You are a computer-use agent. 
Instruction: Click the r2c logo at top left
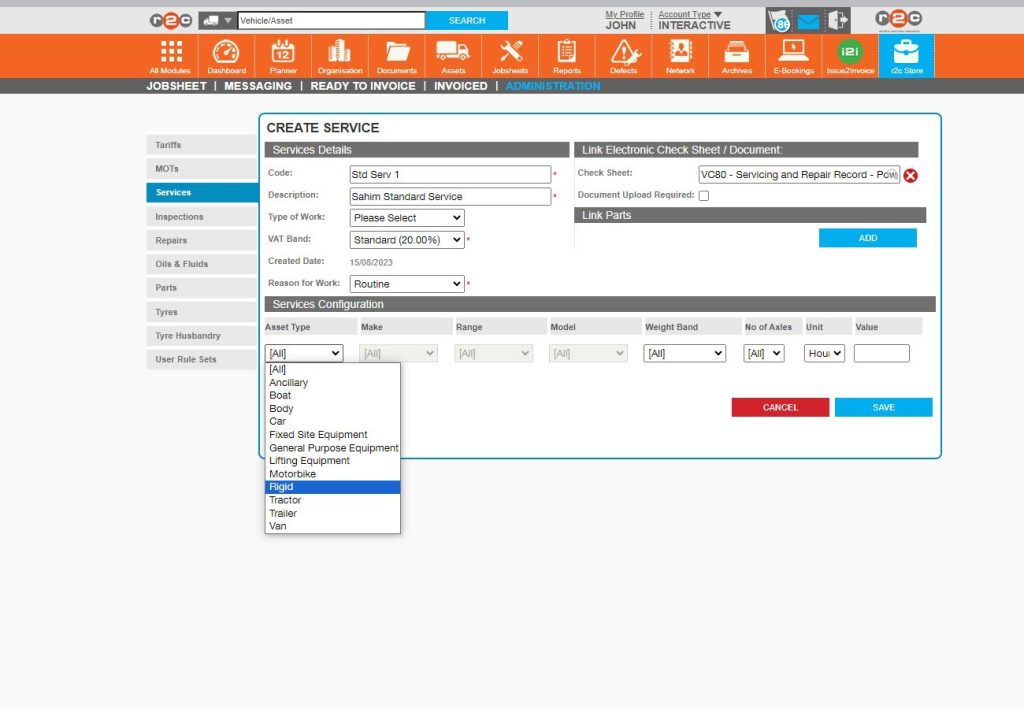[170, 21]
